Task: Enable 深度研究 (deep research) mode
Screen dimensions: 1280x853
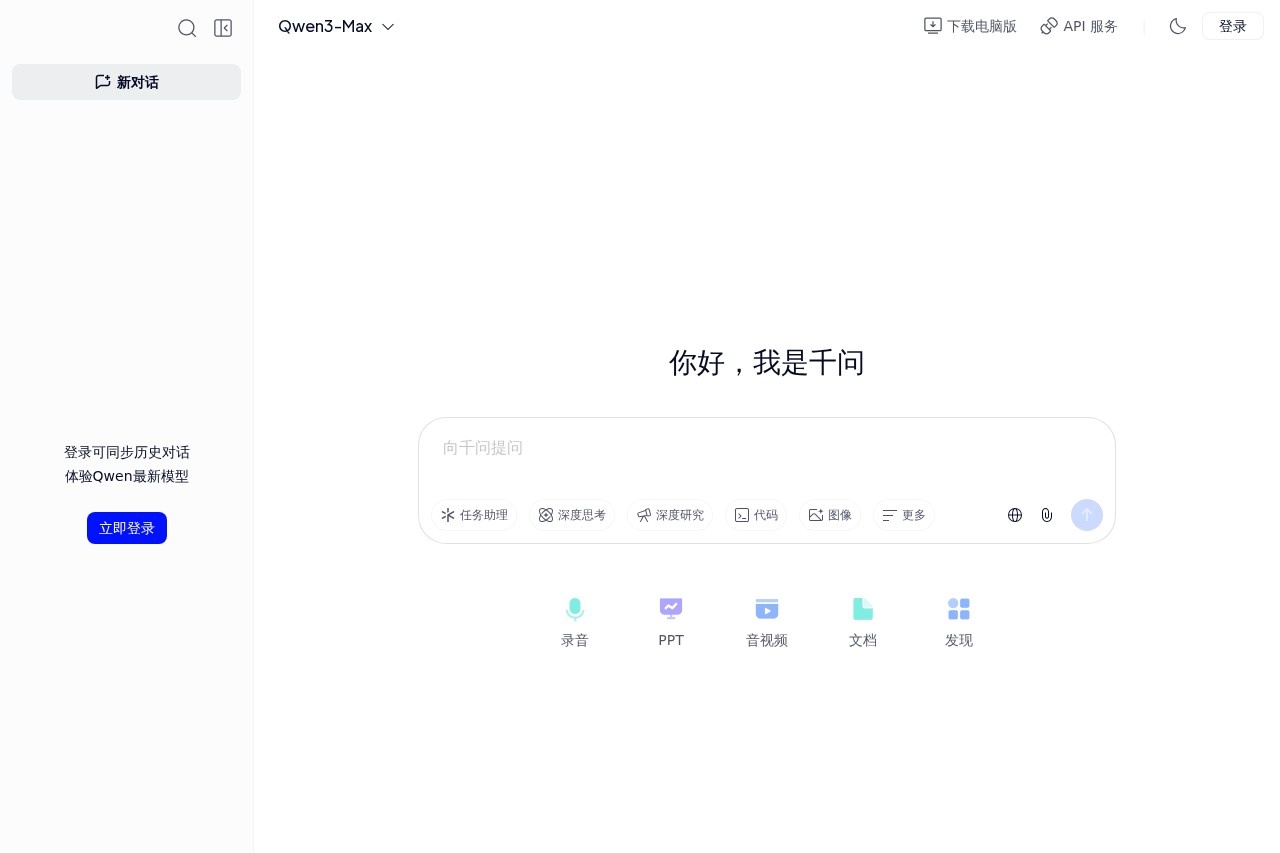Action: (670, 515)
